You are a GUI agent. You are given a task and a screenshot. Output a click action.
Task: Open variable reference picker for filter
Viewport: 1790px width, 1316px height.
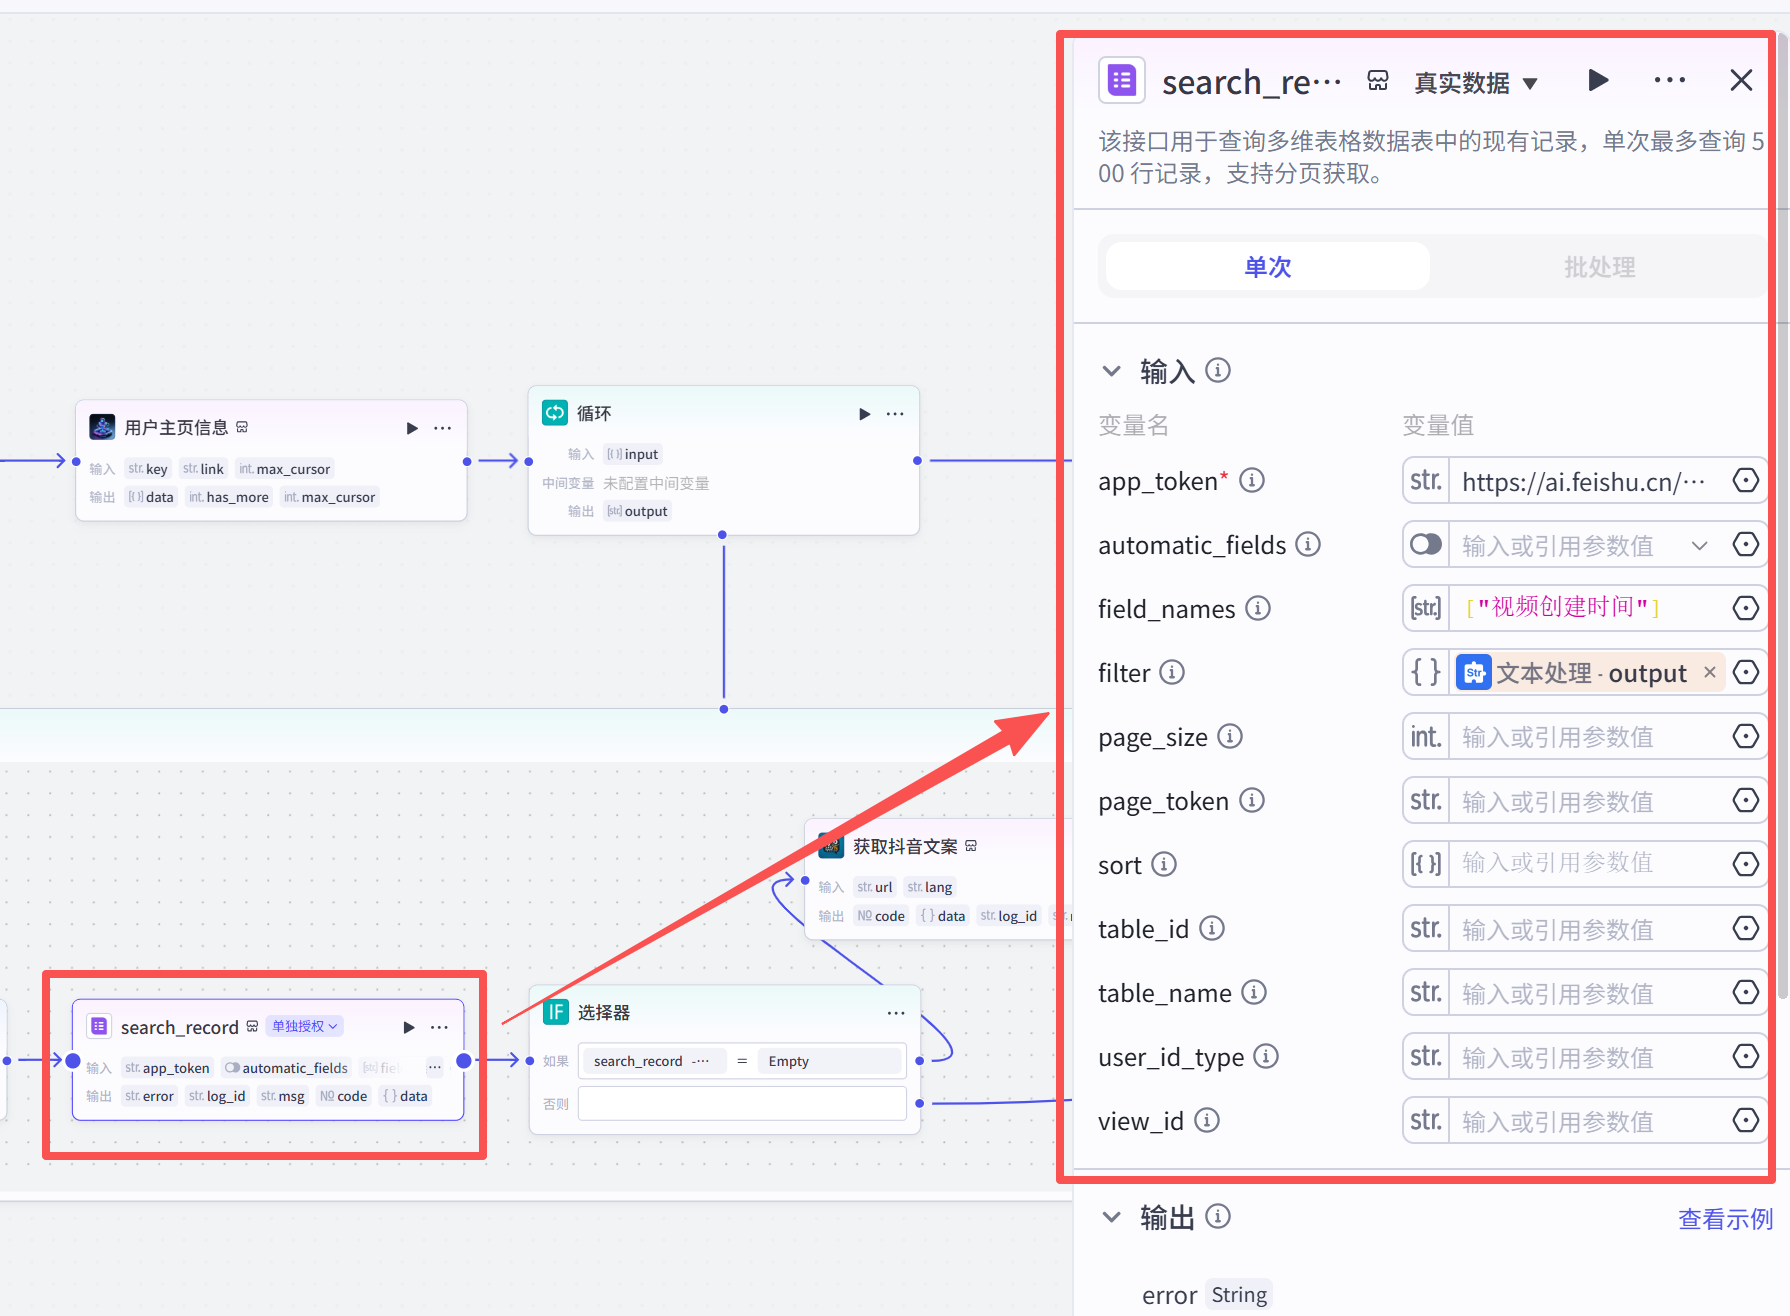coord(1745,672)
